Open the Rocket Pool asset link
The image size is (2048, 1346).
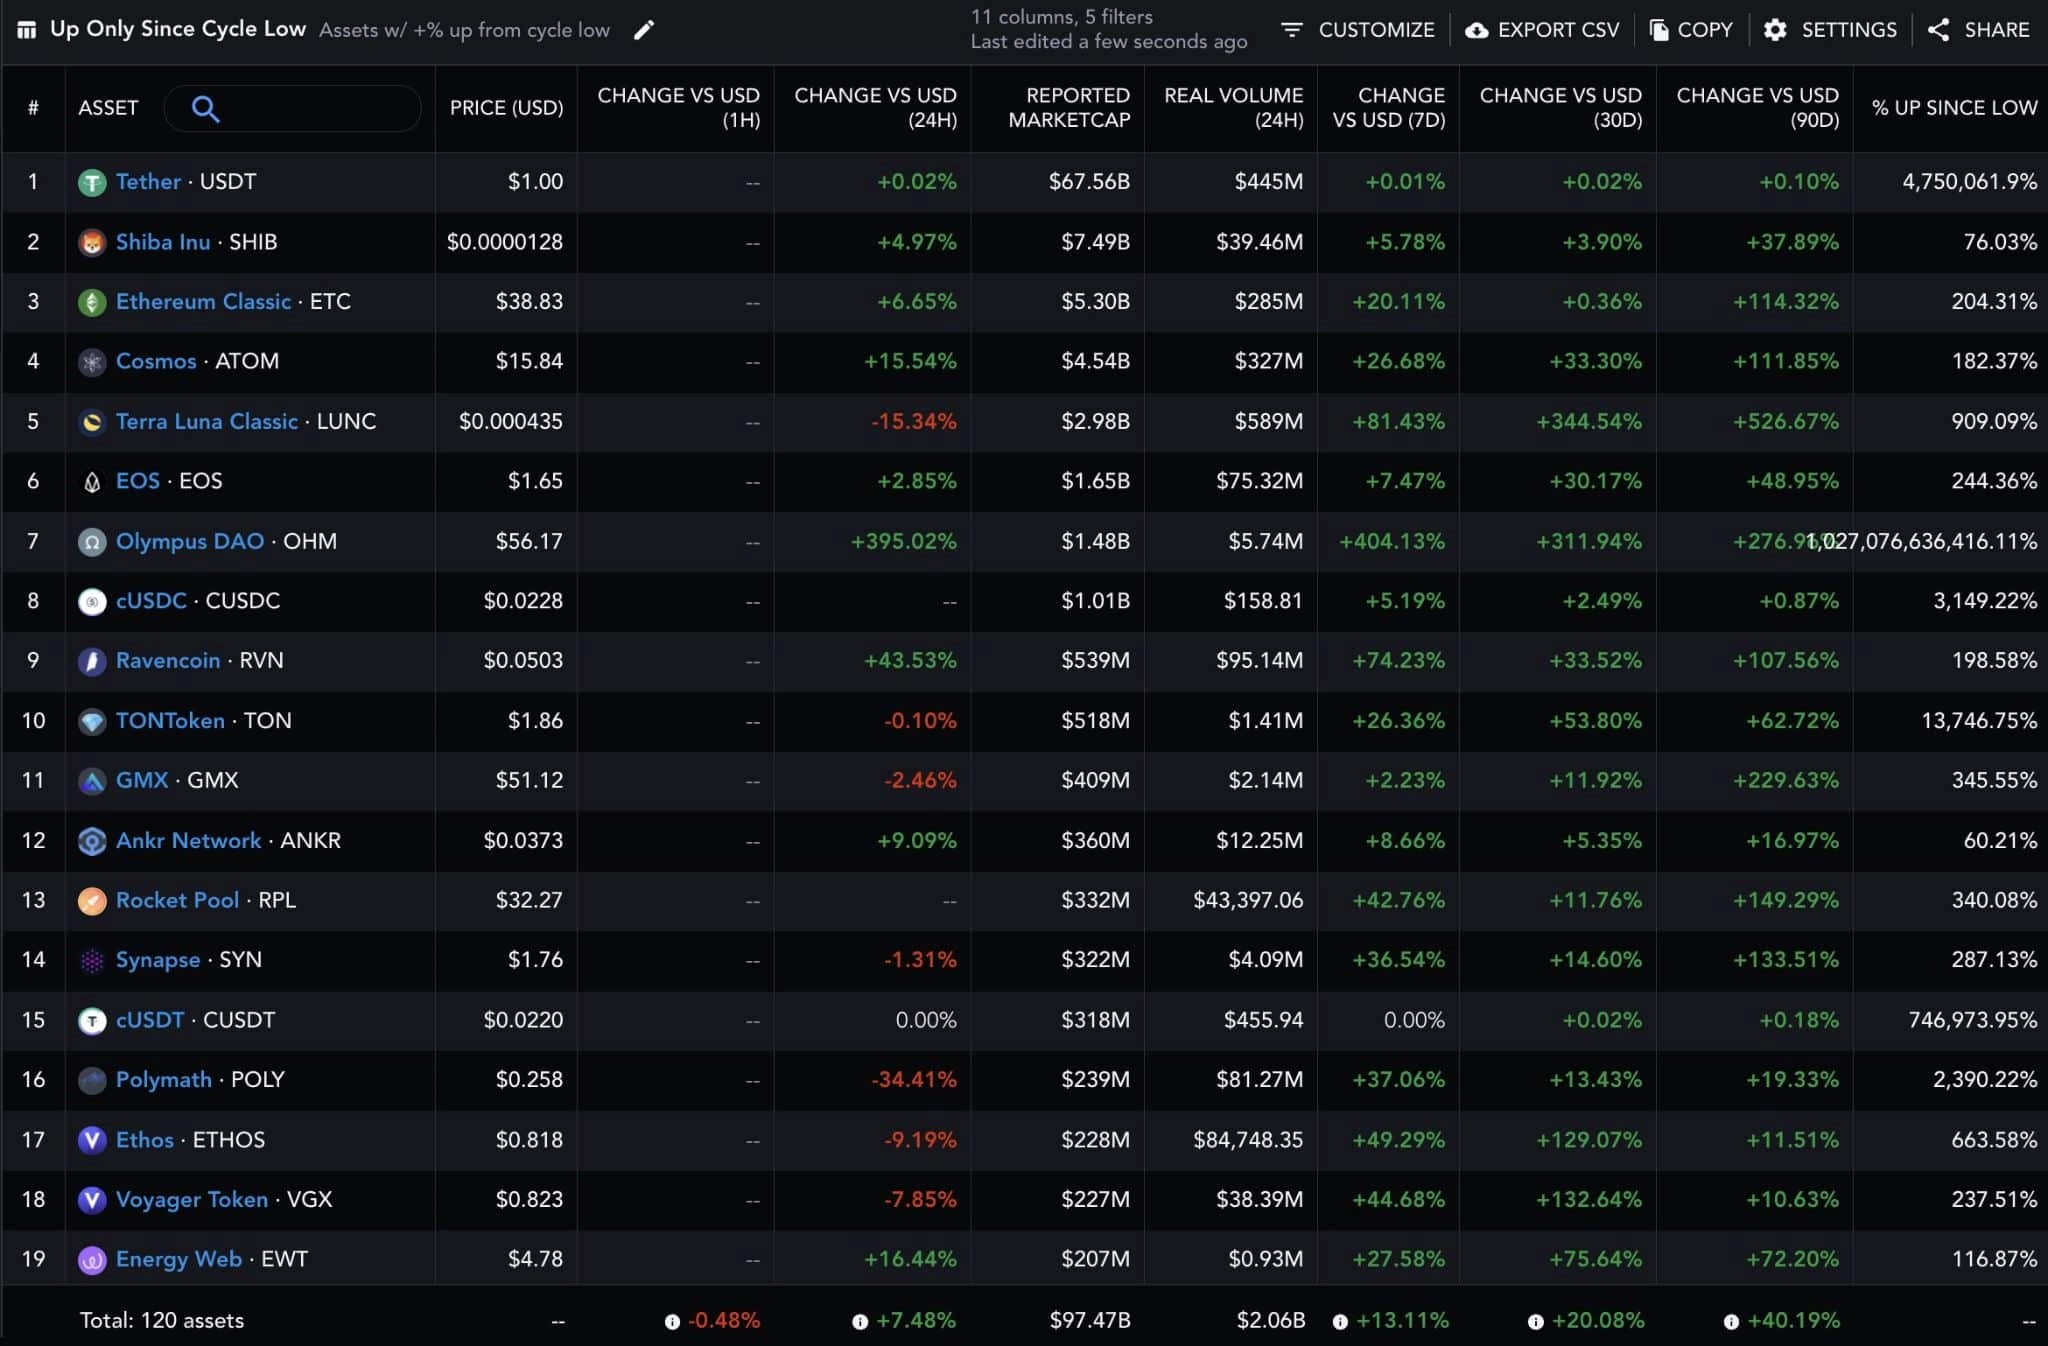pos(177,901)
